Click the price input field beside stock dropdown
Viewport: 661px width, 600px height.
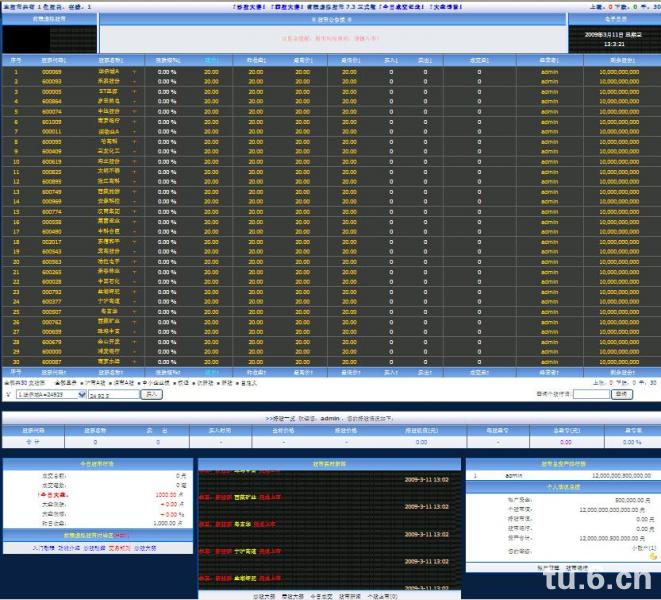113,395
